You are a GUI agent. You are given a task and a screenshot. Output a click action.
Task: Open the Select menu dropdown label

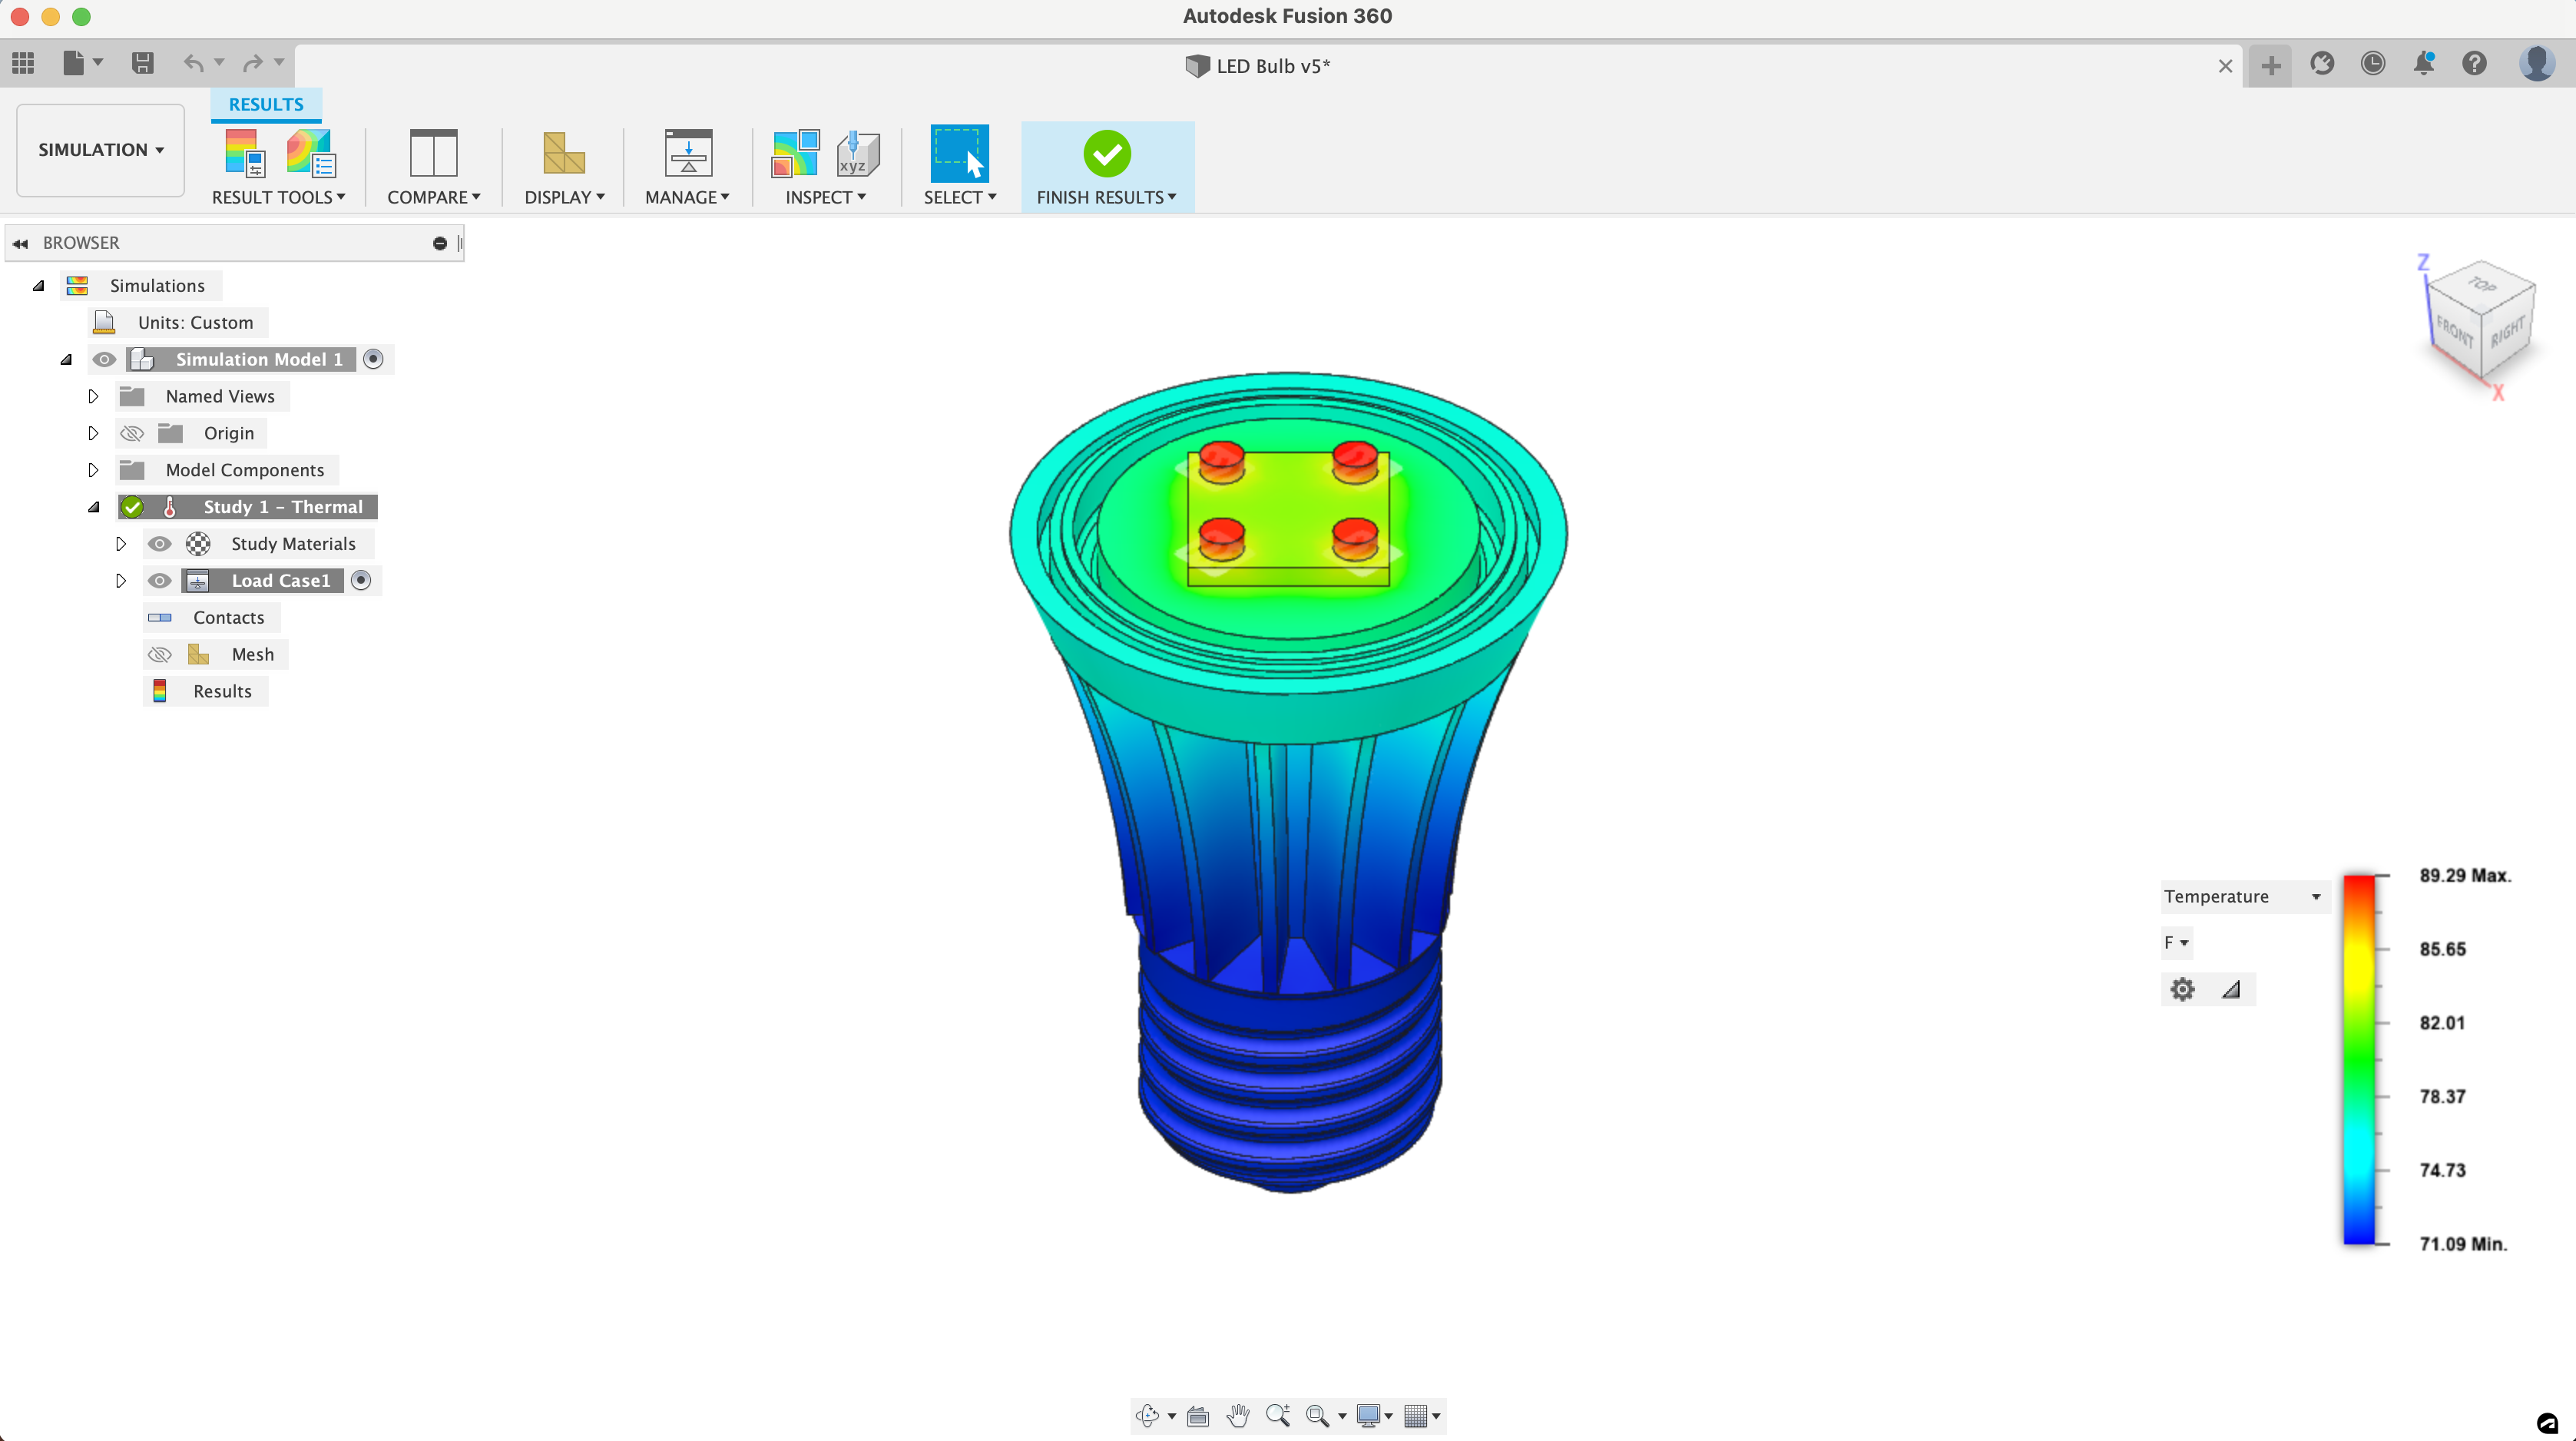click(x=959, y=197)
